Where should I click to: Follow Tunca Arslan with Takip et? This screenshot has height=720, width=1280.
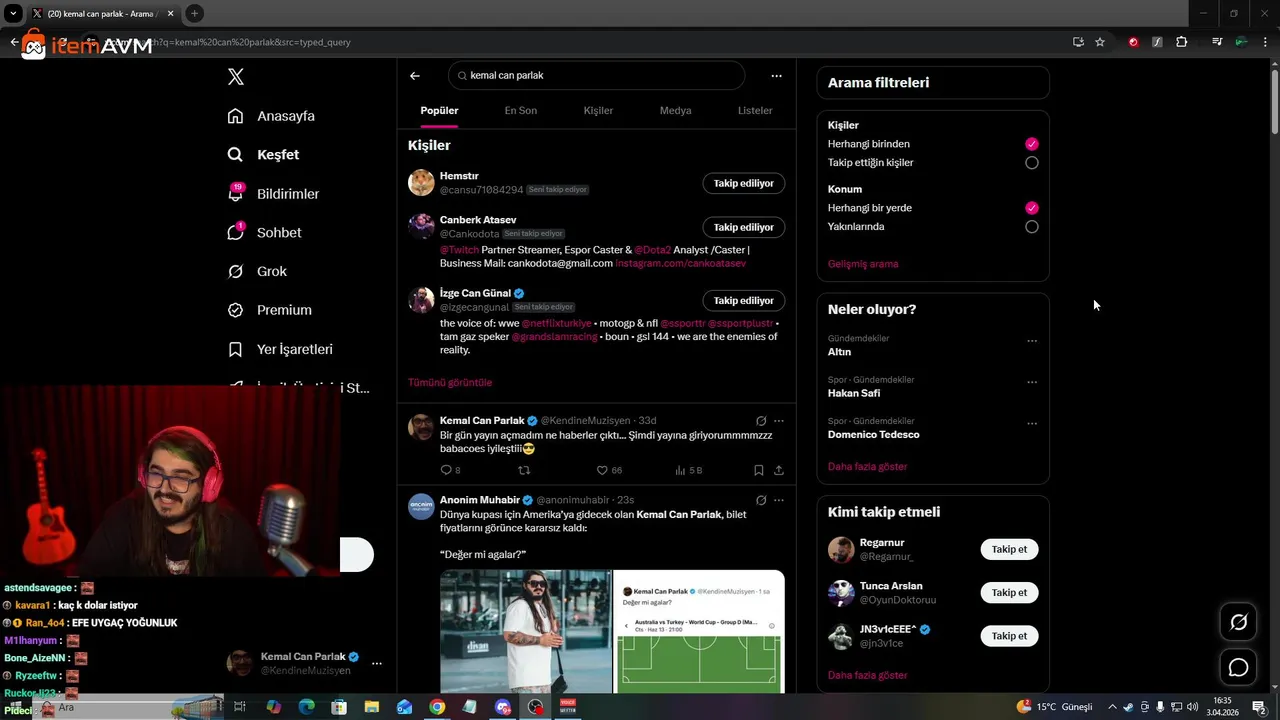(x=1009, y=593)
